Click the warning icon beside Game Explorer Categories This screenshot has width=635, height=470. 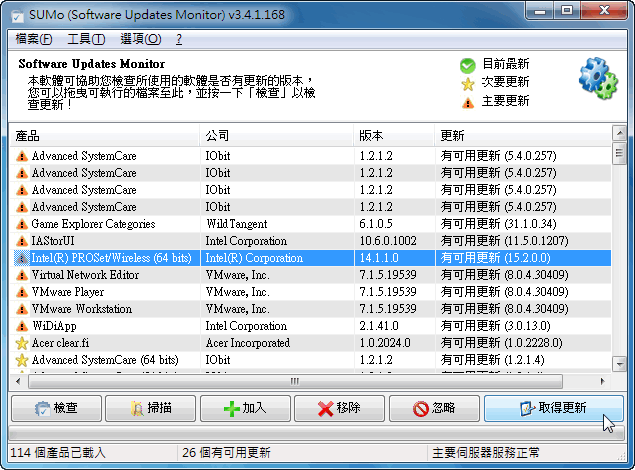click(22, 225)
